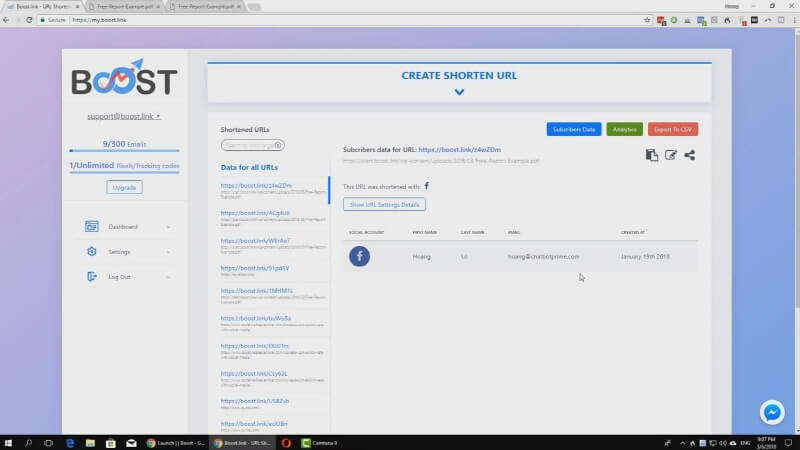Open ninth link in URL list
The width and height of the screenshot is (800, 450).
coord(255,401)
